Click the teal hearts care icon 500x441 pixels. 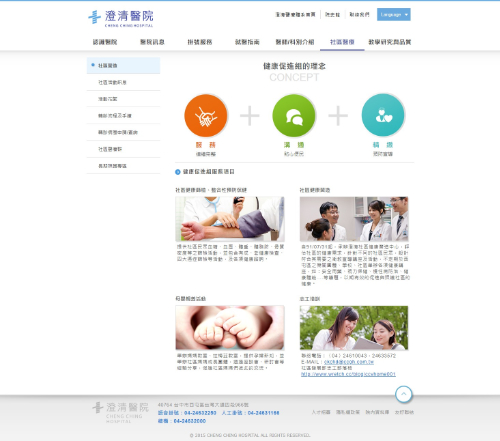pos(383,115)
